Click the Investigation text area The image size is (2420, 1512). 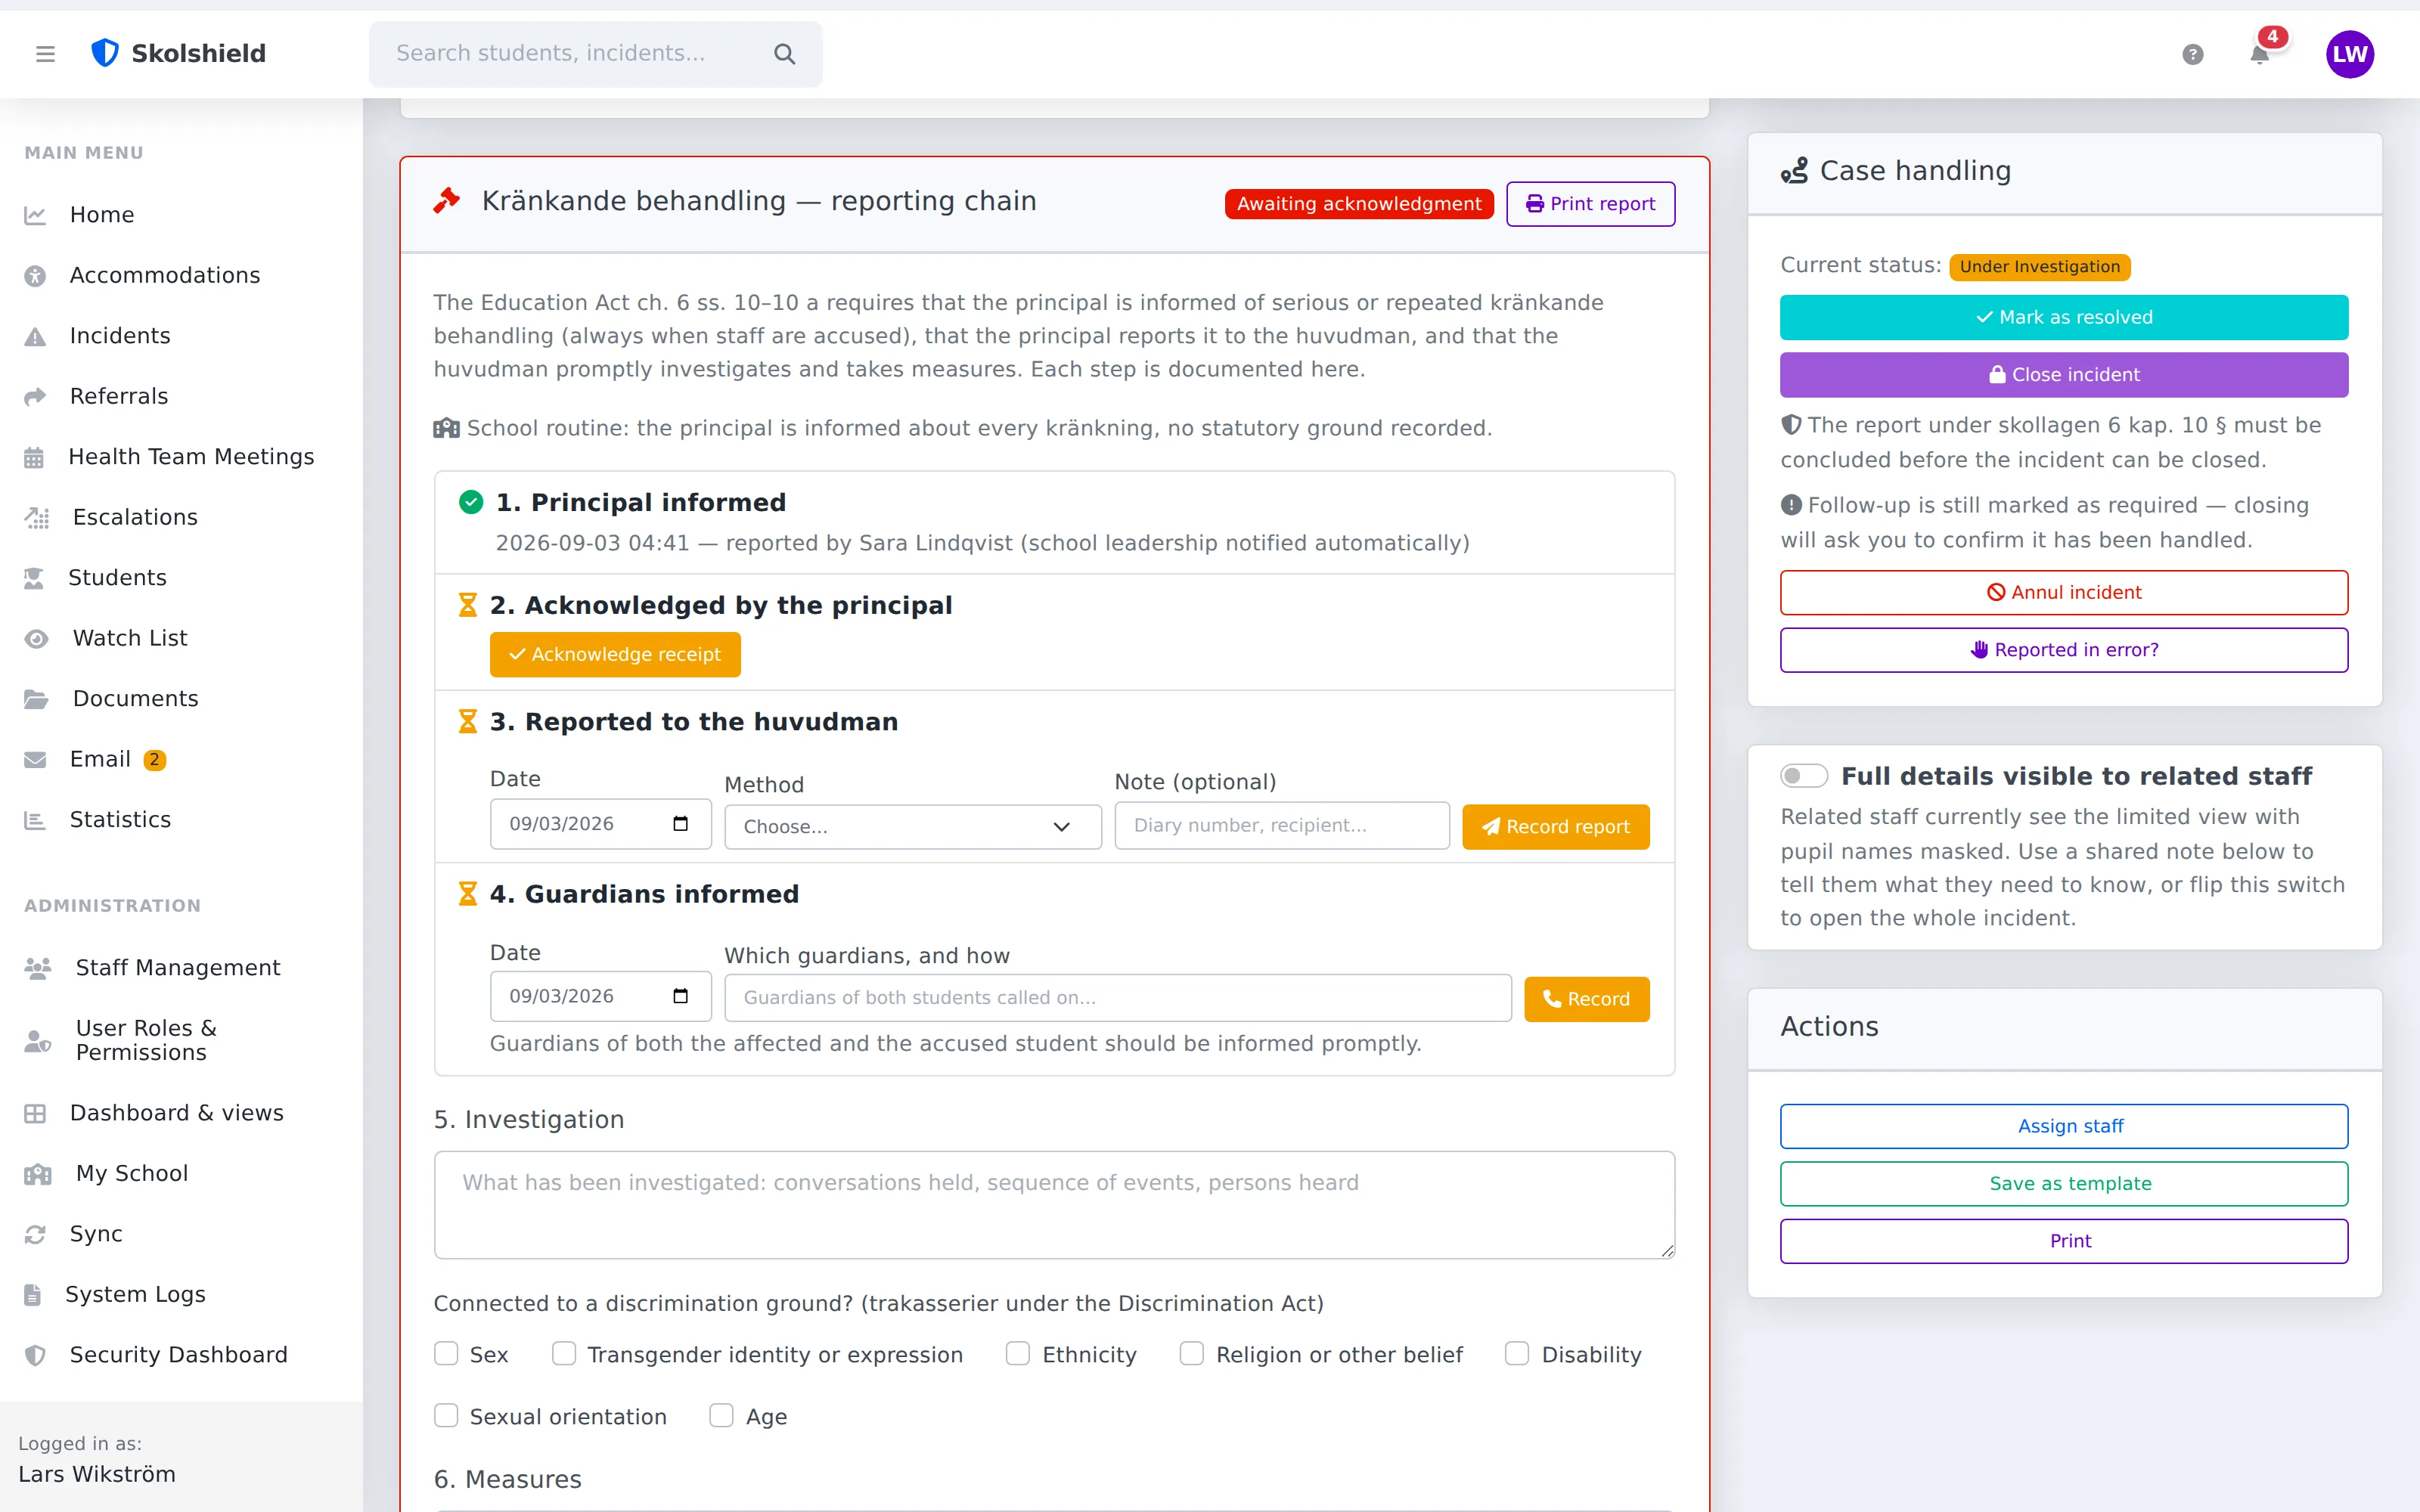point(1054,1205)
